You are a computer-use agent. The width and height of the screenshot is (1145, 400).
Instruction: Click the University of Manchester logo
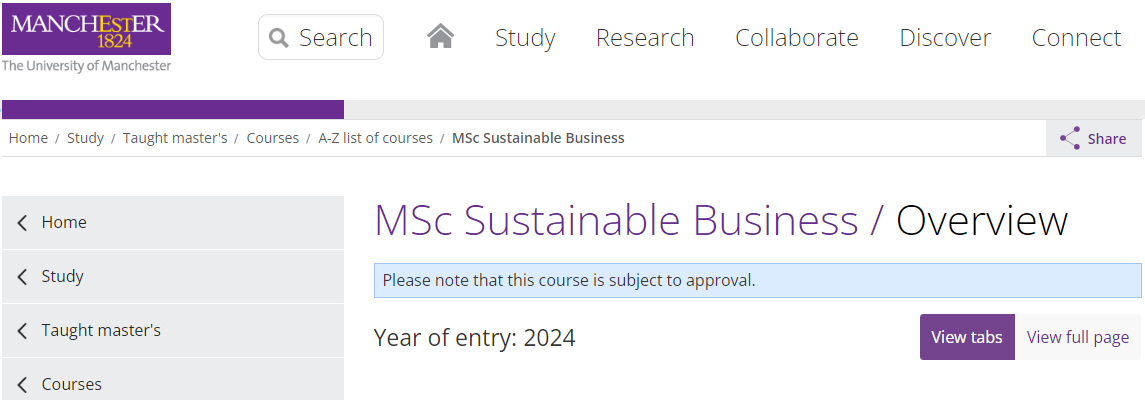(86, 38)
